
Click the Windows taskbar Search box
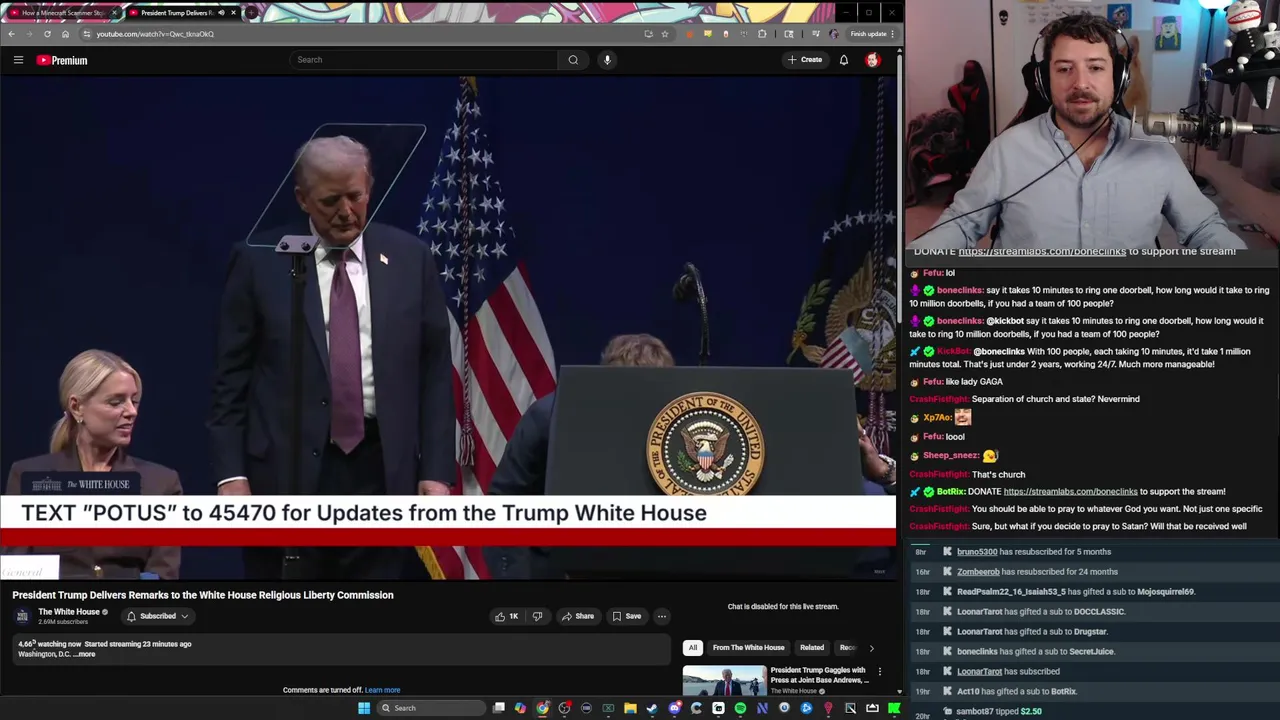tap(432, 708)
